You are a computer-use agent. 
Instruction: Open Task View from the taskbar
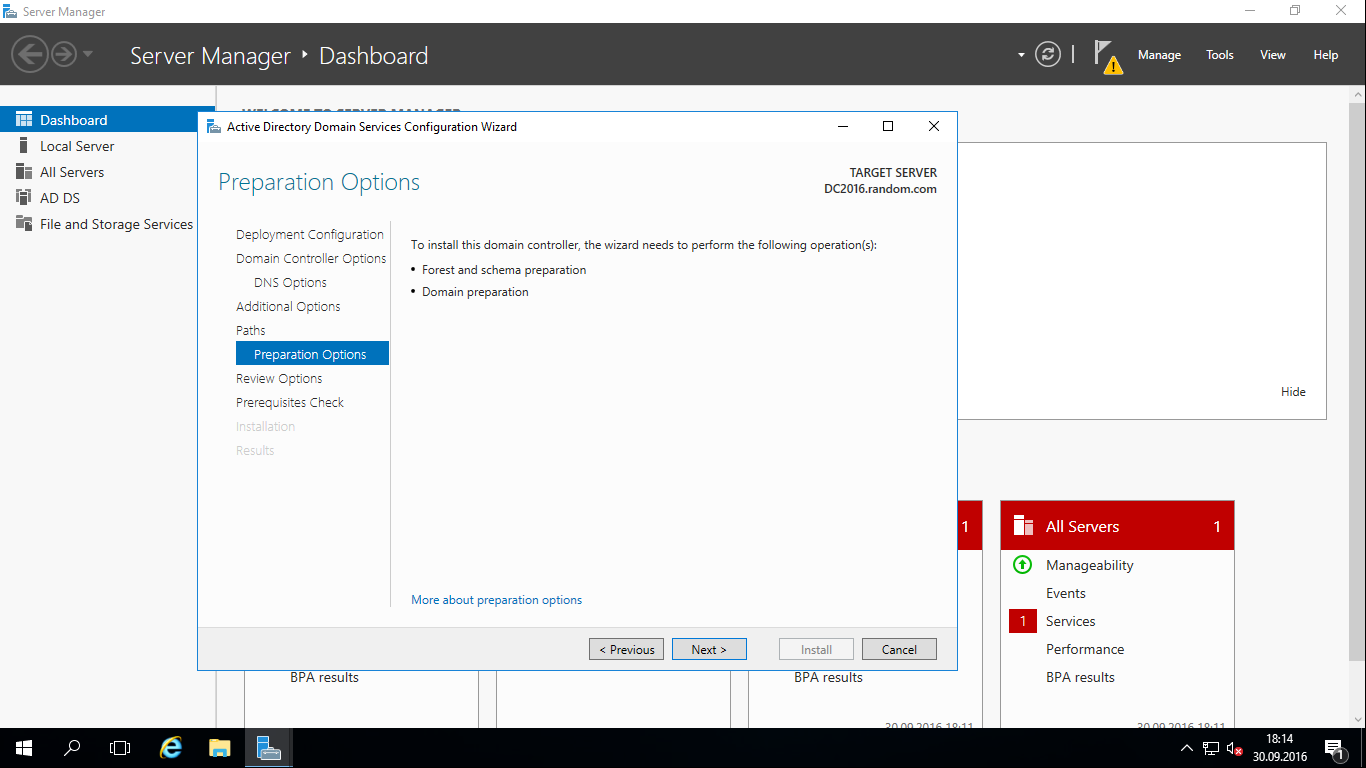pos(120,748)
